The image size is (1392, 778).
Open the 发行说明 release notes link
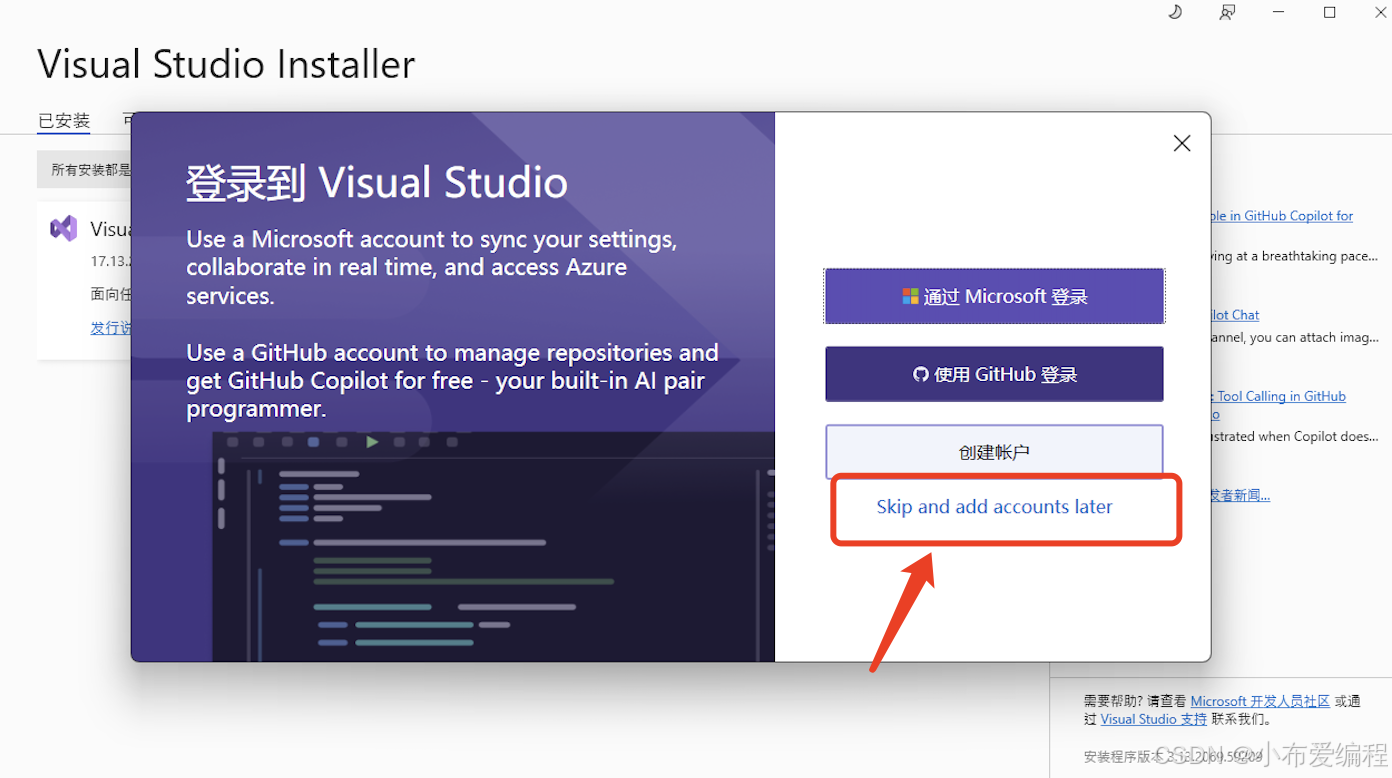click(x=111, y=328)
